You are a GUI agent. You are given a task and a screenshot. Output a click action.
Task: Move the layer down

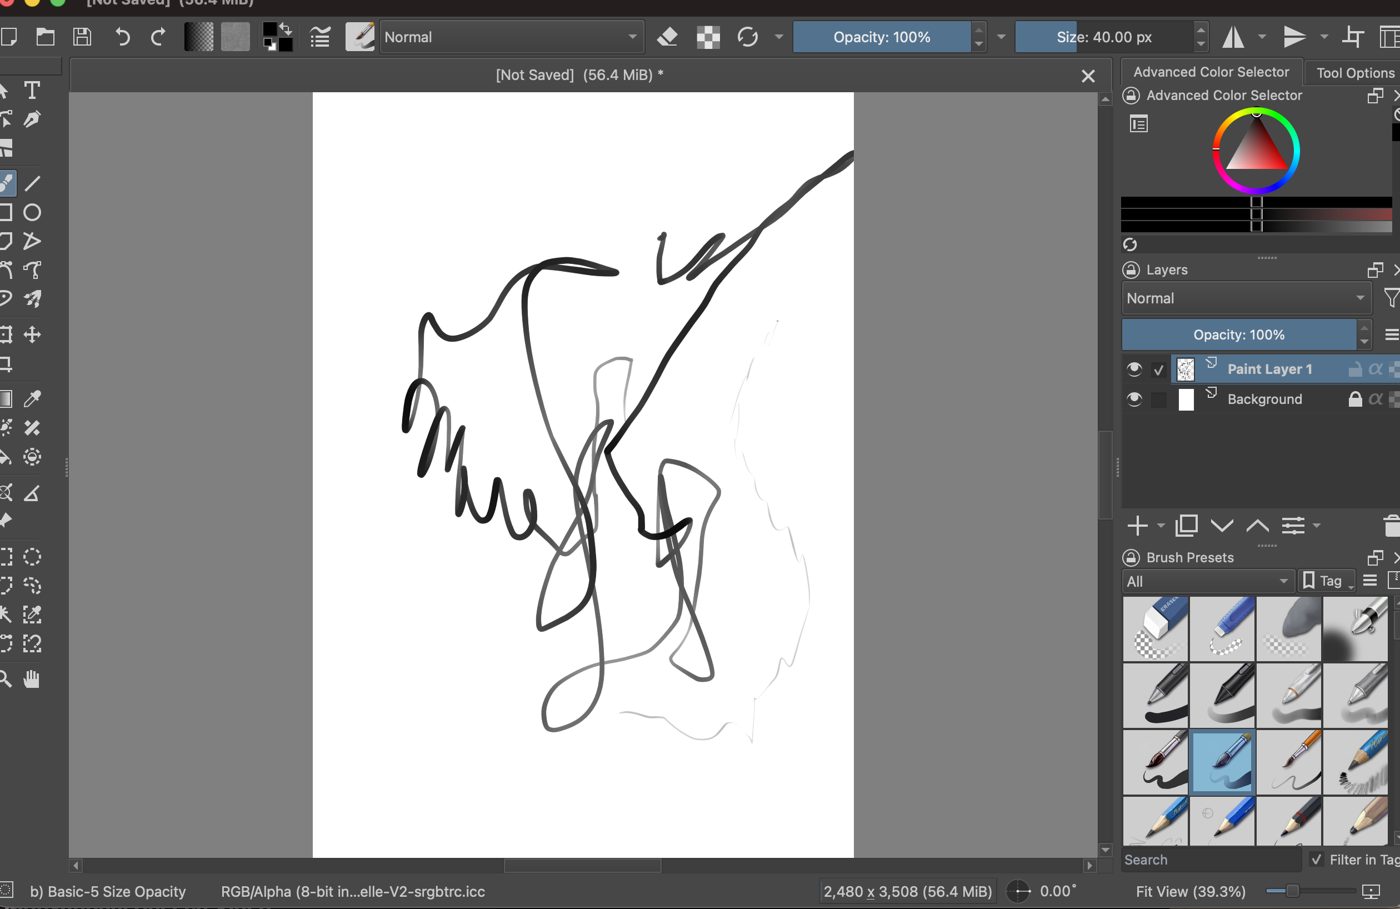coord(1222,525)
